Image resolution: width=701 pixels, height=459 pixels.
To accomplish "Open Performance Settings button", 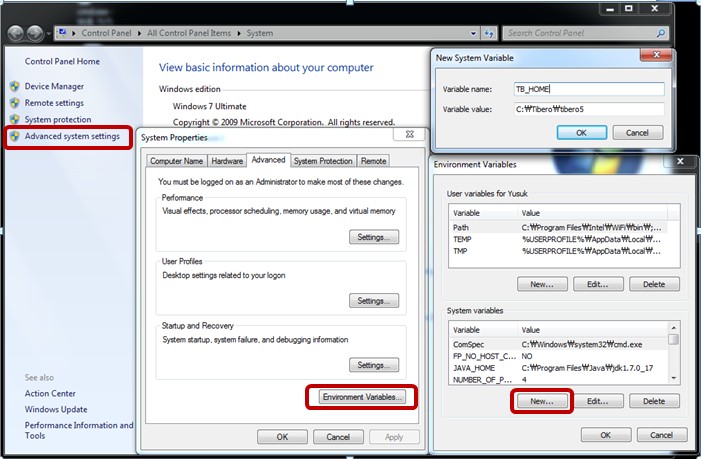I will pos(373,237).
